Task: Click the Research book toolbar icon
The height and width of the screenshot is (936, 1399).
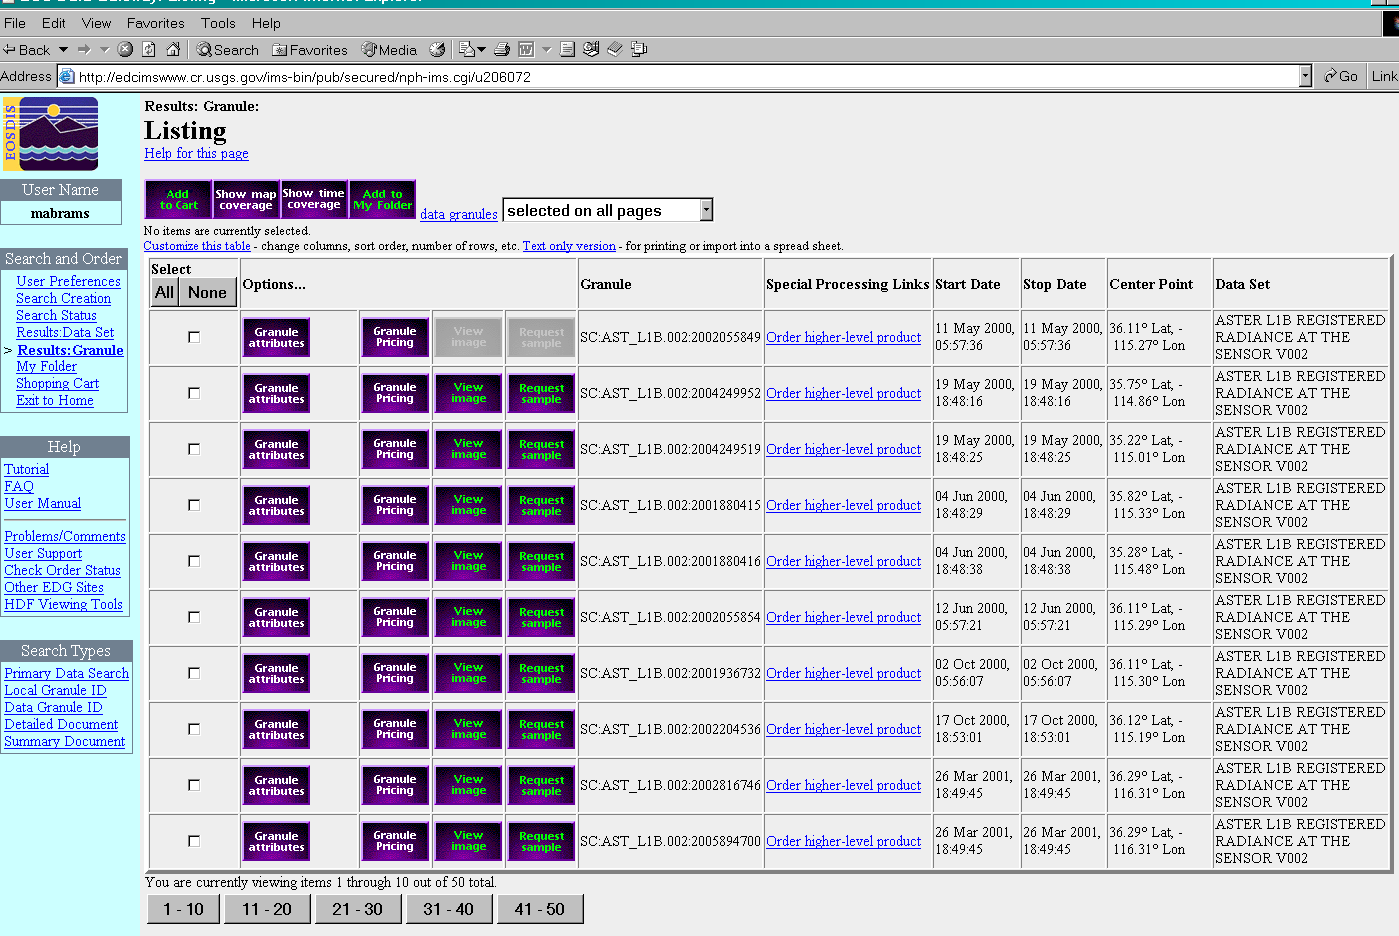Action: pyautogui.click(x=615, y=49)
